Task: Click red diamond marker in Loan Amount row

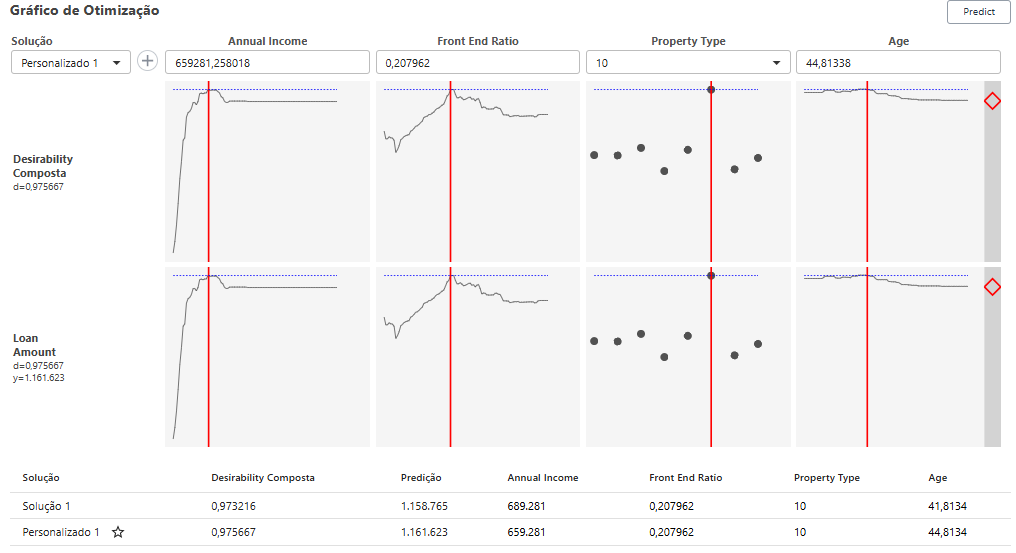Action: point(992,287)
